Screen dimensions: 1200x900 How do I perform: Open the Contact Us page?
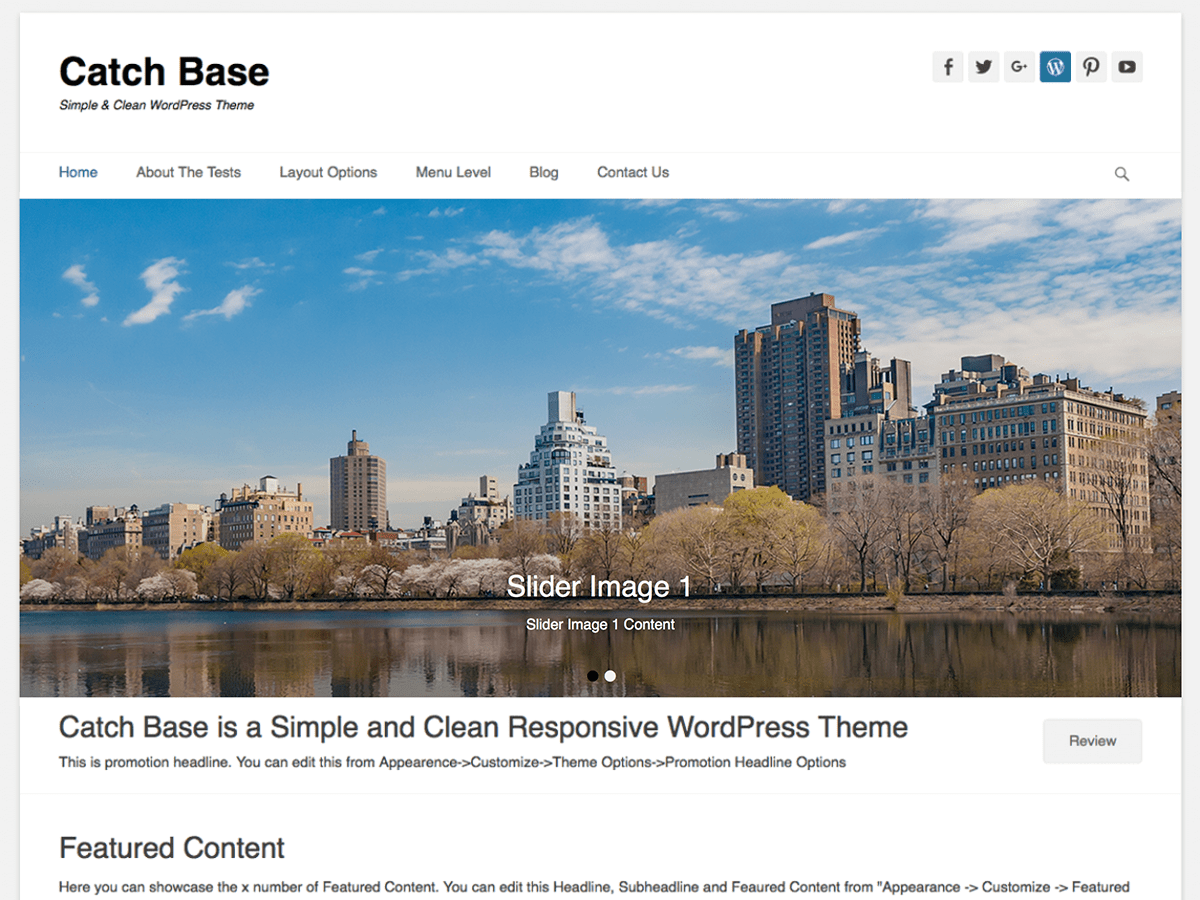point(632,172)
